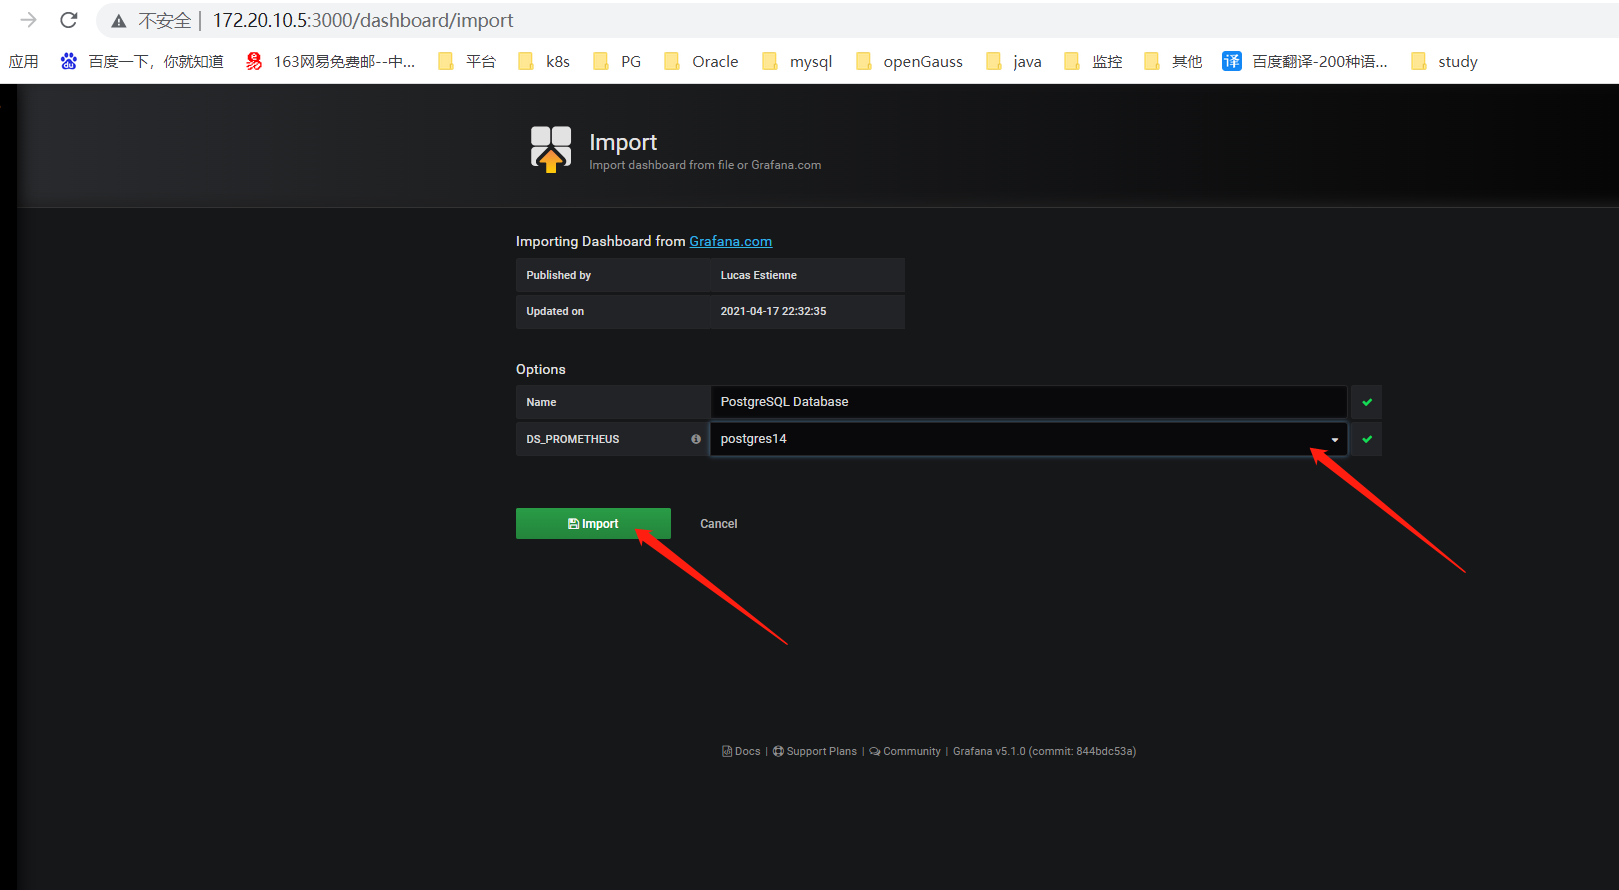Click the Import dashboard header icon
The width and height of the screenshot is (1619, 890).
(551, 149)
